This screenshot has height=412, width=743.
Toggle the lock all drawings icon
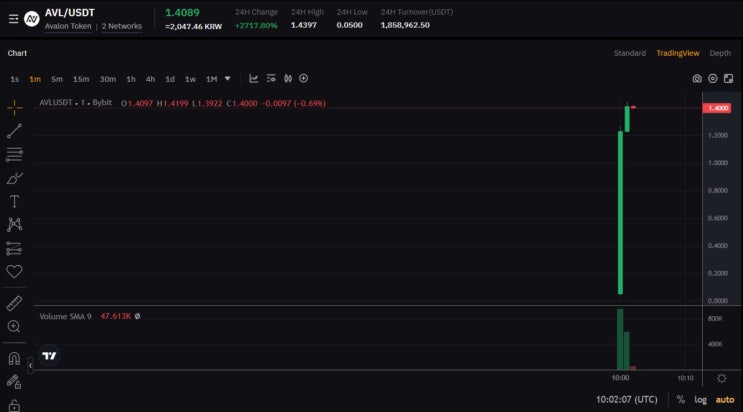click(x=14, y=406)
